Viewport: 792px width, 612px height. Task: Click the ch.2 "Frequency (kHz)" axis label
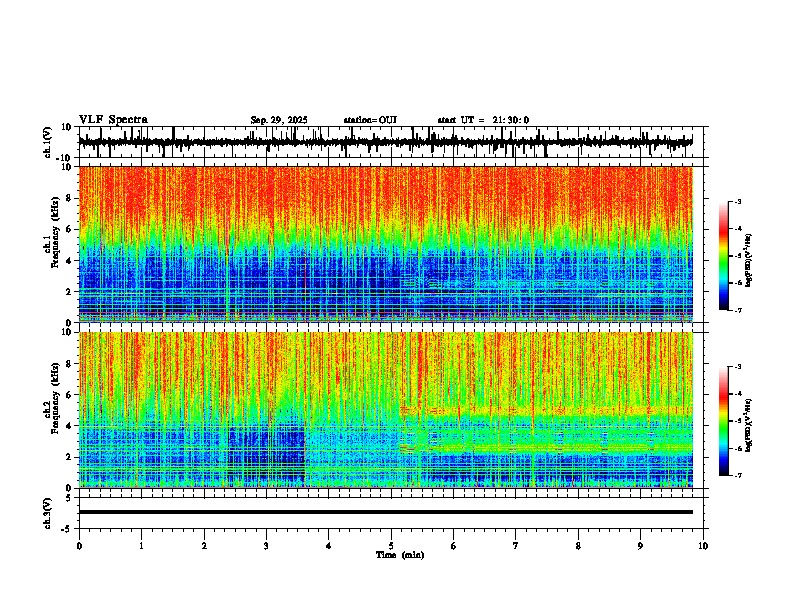tap(55, 398)
